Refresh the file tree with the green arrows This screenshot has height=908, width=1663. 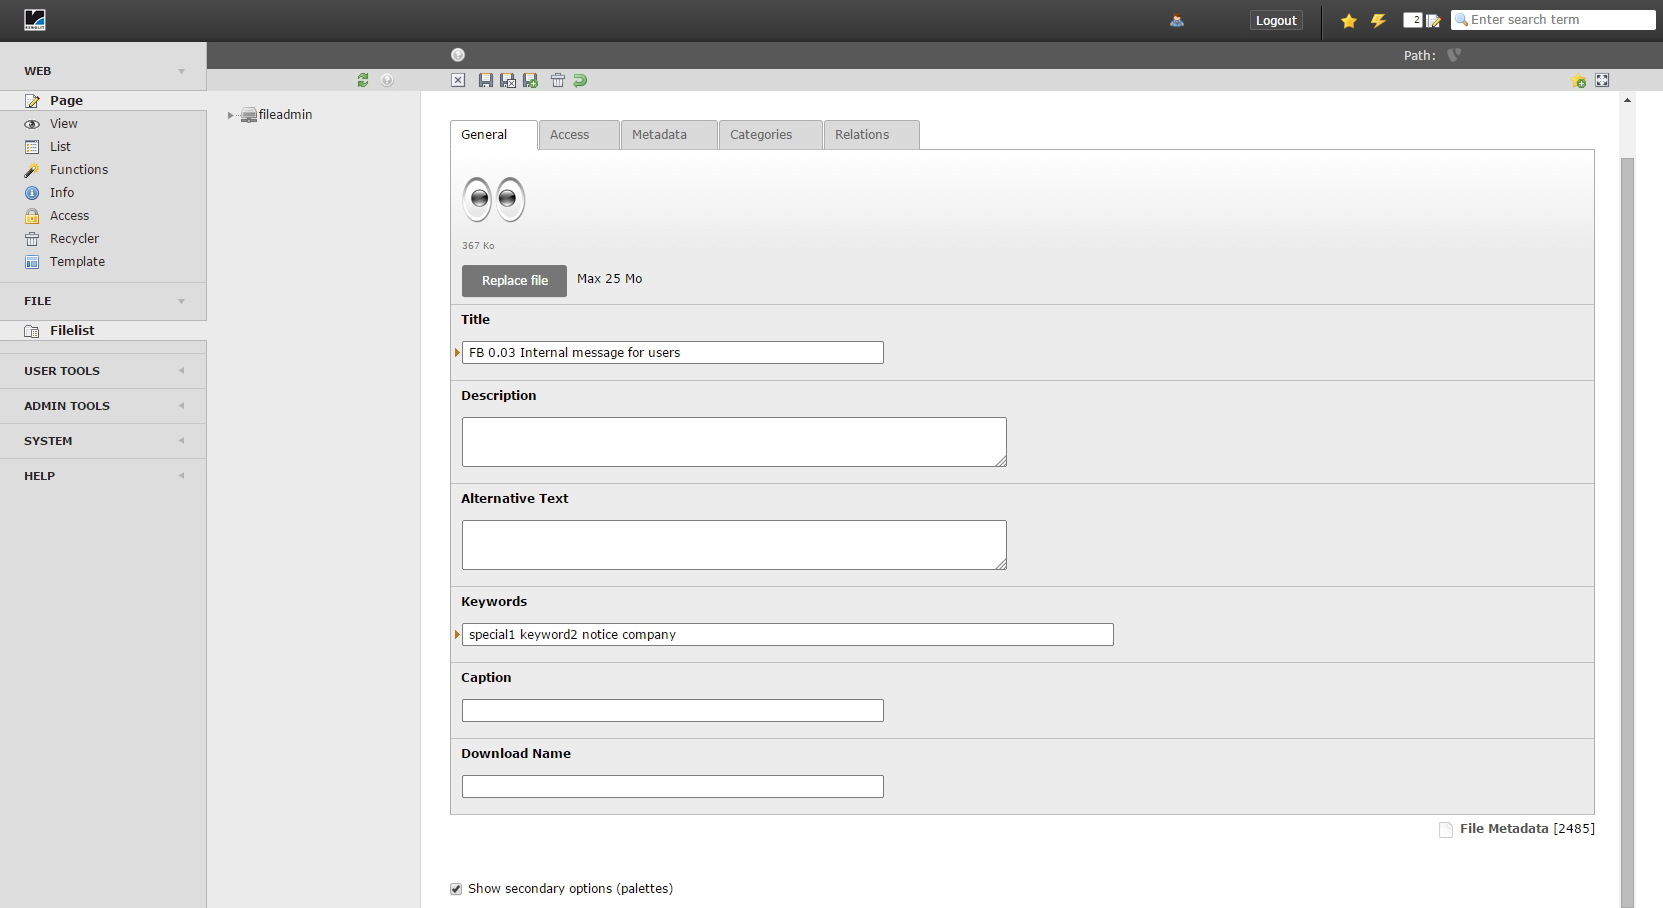[x=363, y=80]
